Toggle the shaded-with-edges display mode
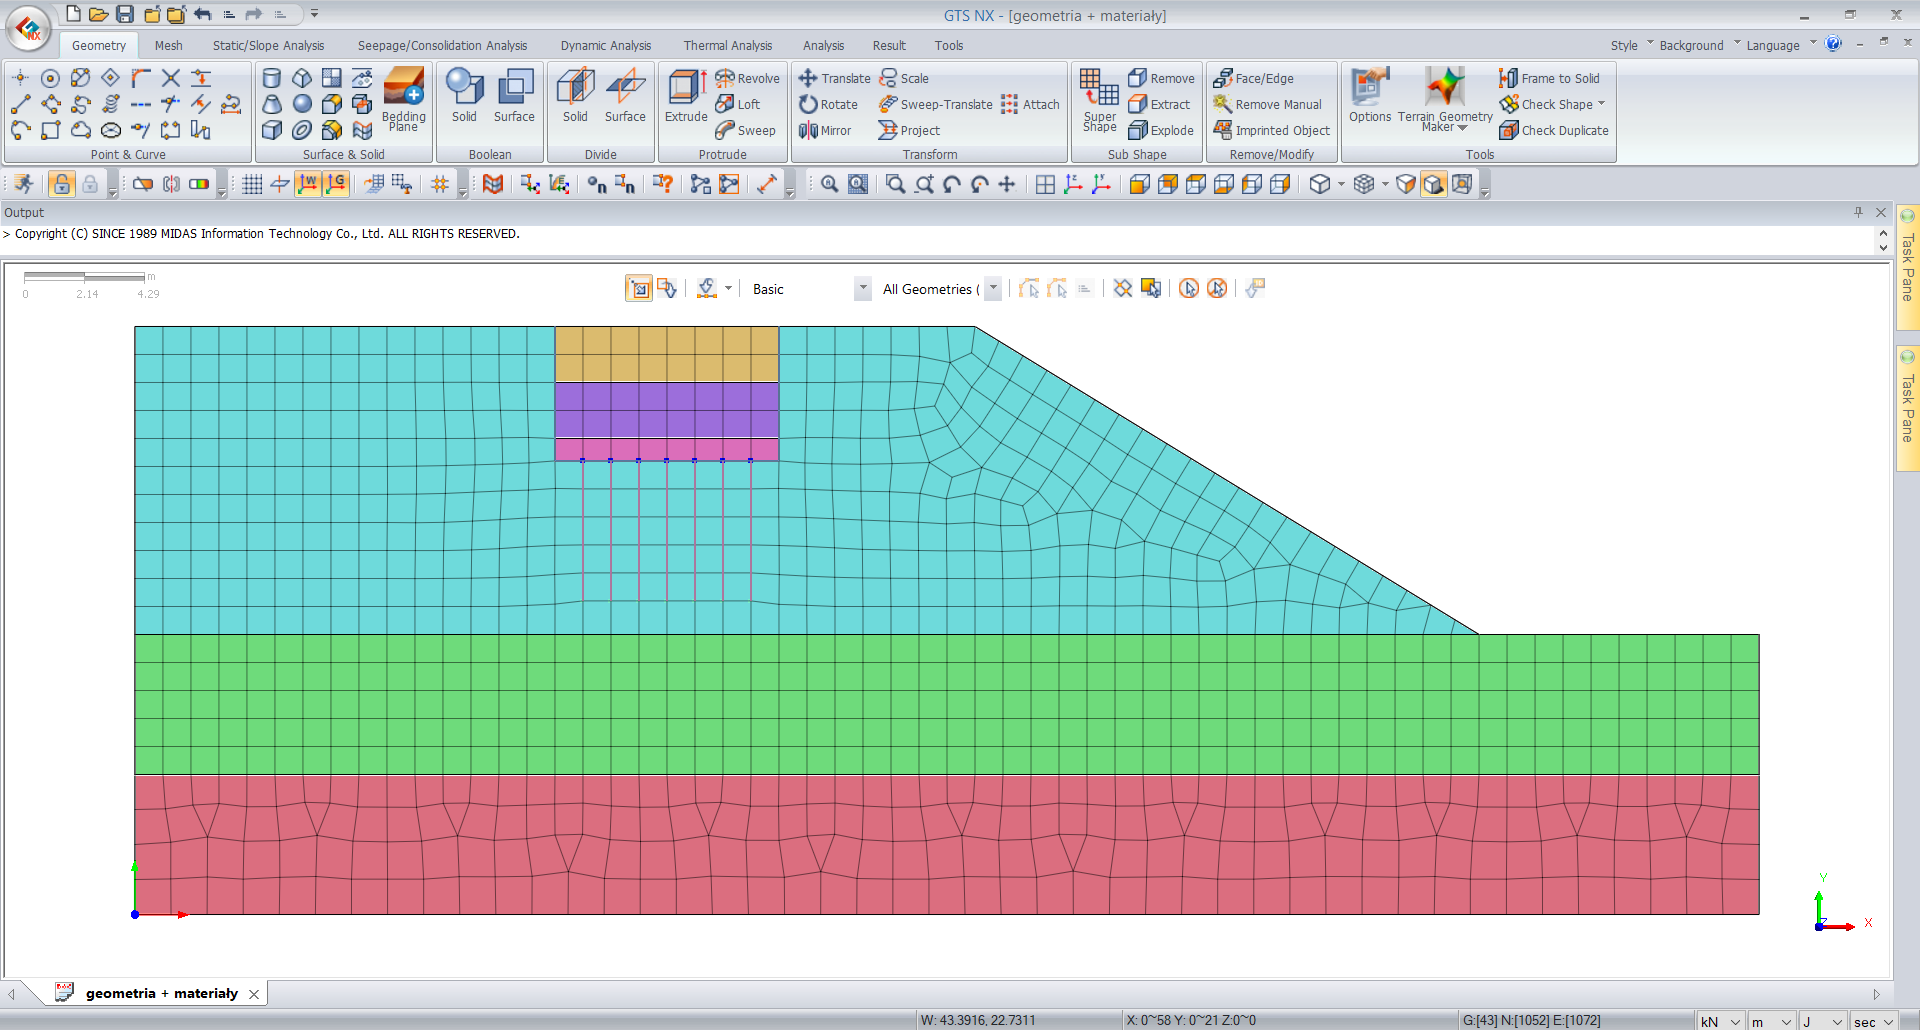 [1433, 184]
